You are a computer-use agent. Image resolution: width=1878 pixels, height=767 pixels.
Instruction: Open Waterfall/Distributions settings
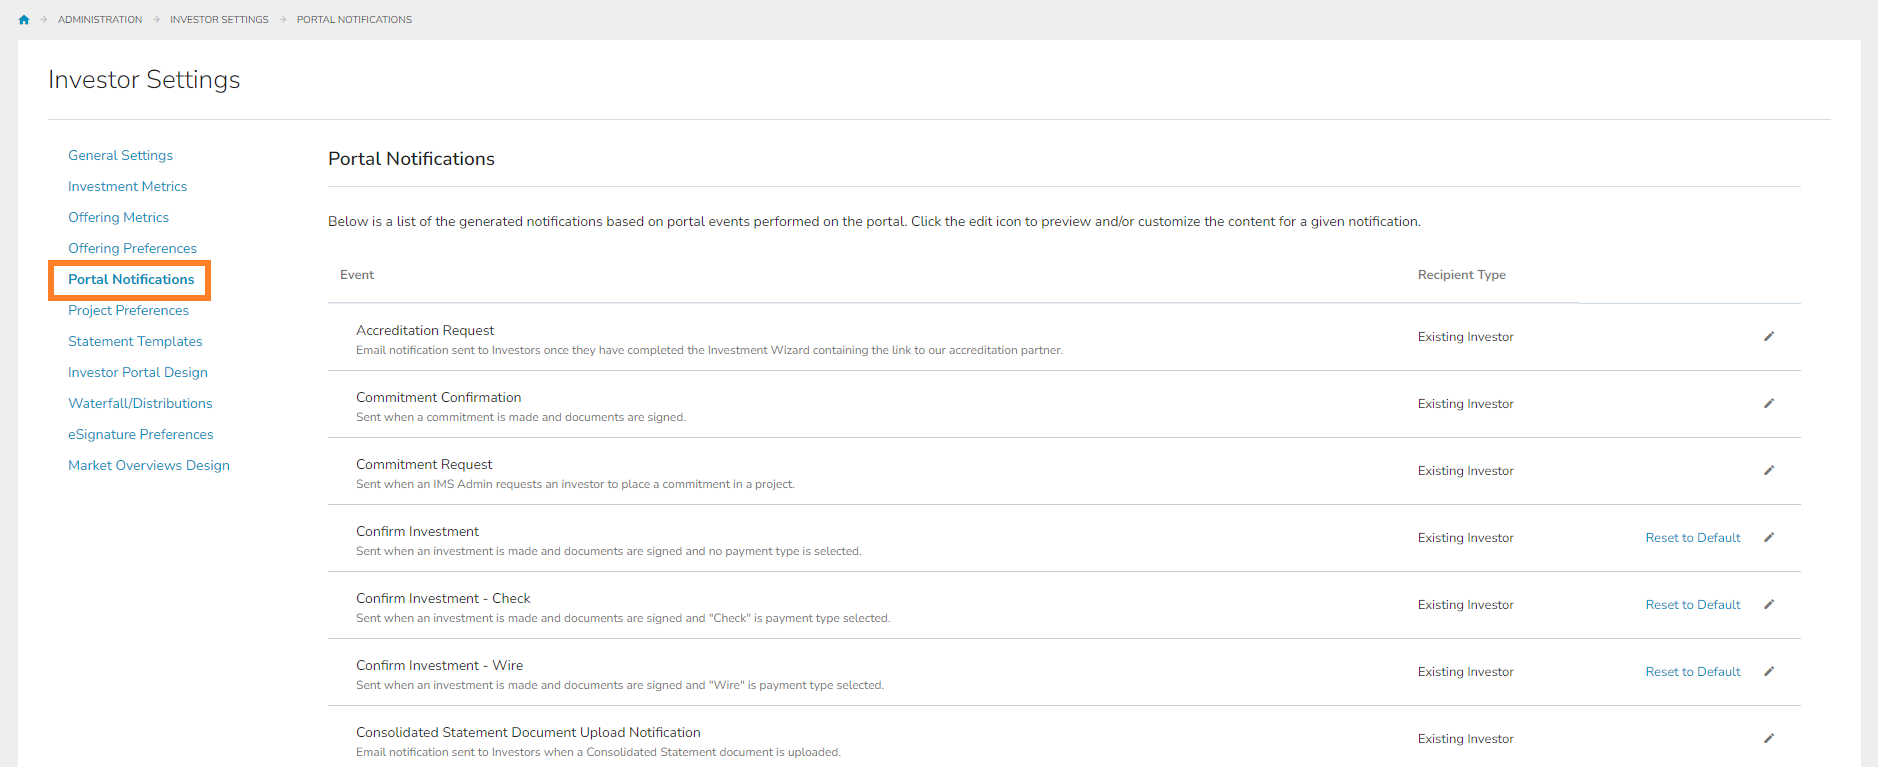tap(140, 404)
